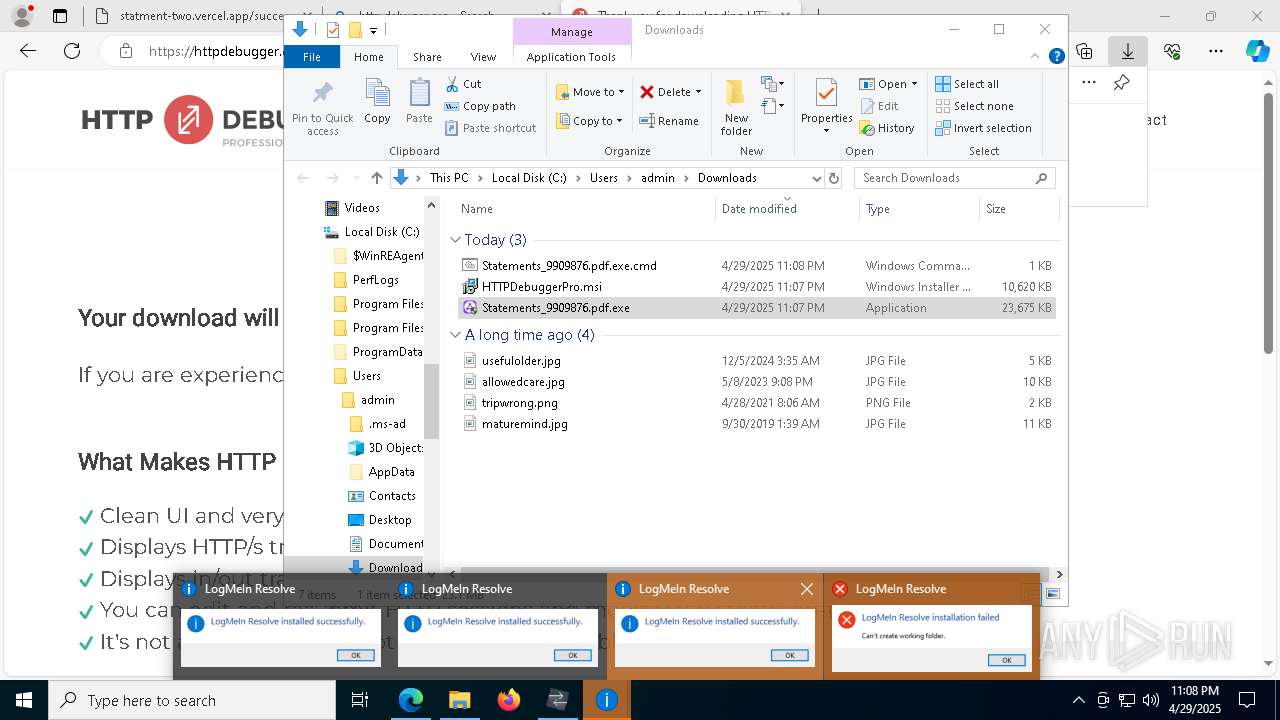This screenshot has height=720, width=1280.
Task: Open the Copy to dropdown
Action: 589,121
